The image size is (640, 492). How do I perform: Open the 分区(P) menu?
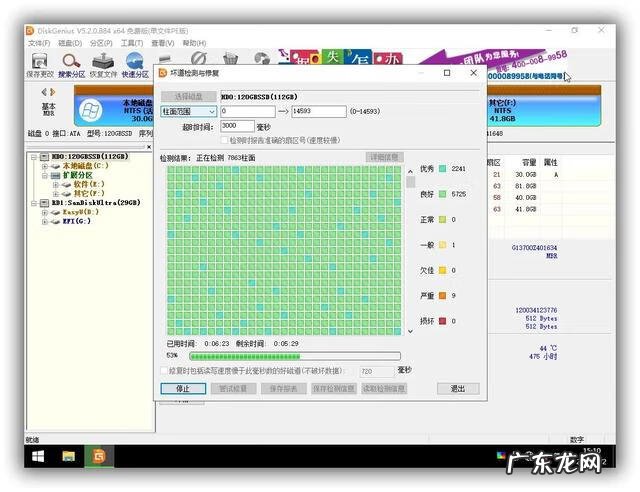[101, 43]
